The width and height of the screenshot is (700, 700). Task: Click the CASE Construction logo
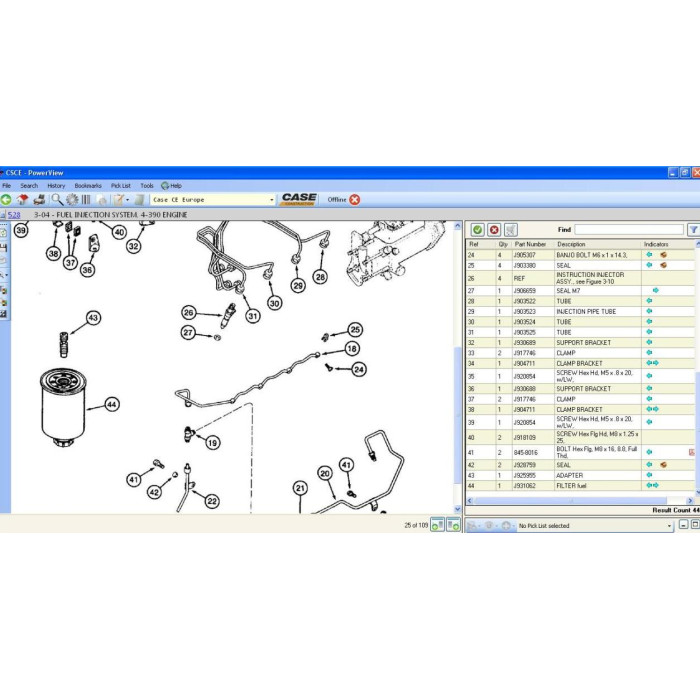pos(299,199)
